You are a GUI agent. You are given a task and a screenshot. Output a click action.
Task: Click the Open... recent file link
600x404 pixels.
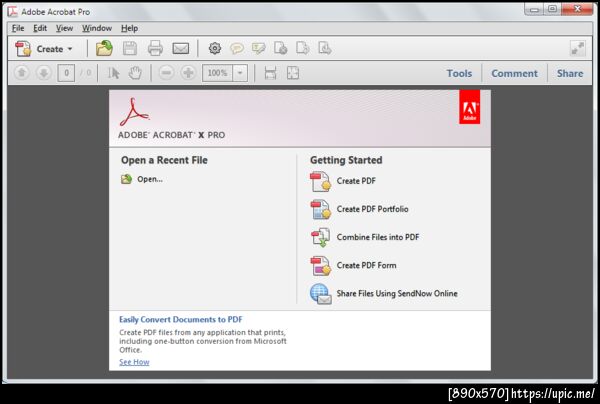tap(150, 179)
